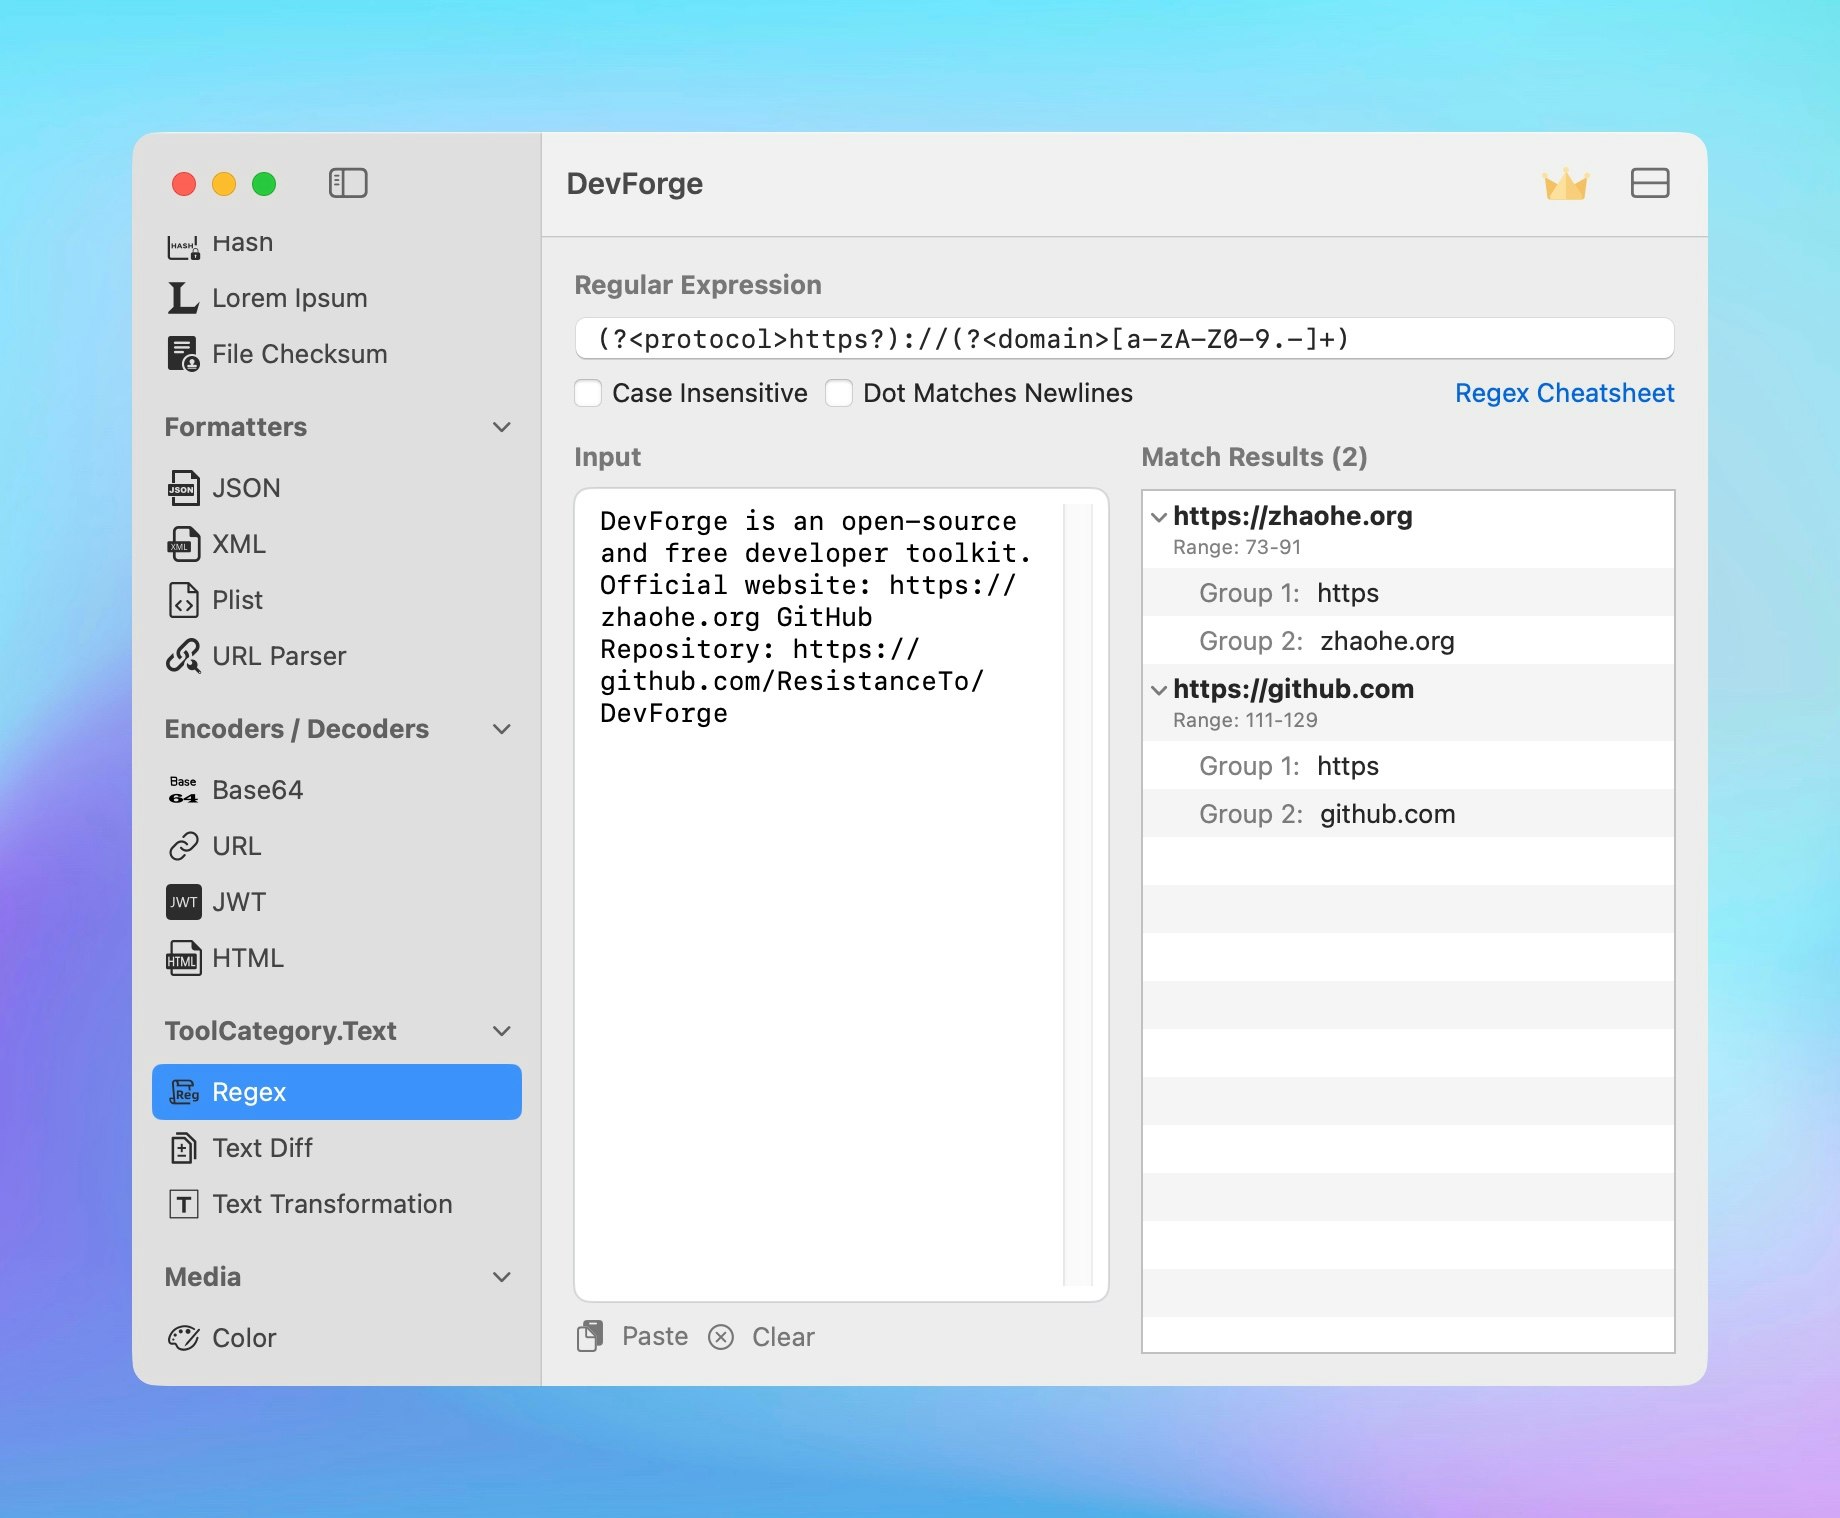Click the gold crown premium icon
This screenshot has height=1518, width=1840.
[x=1565, y=184]
